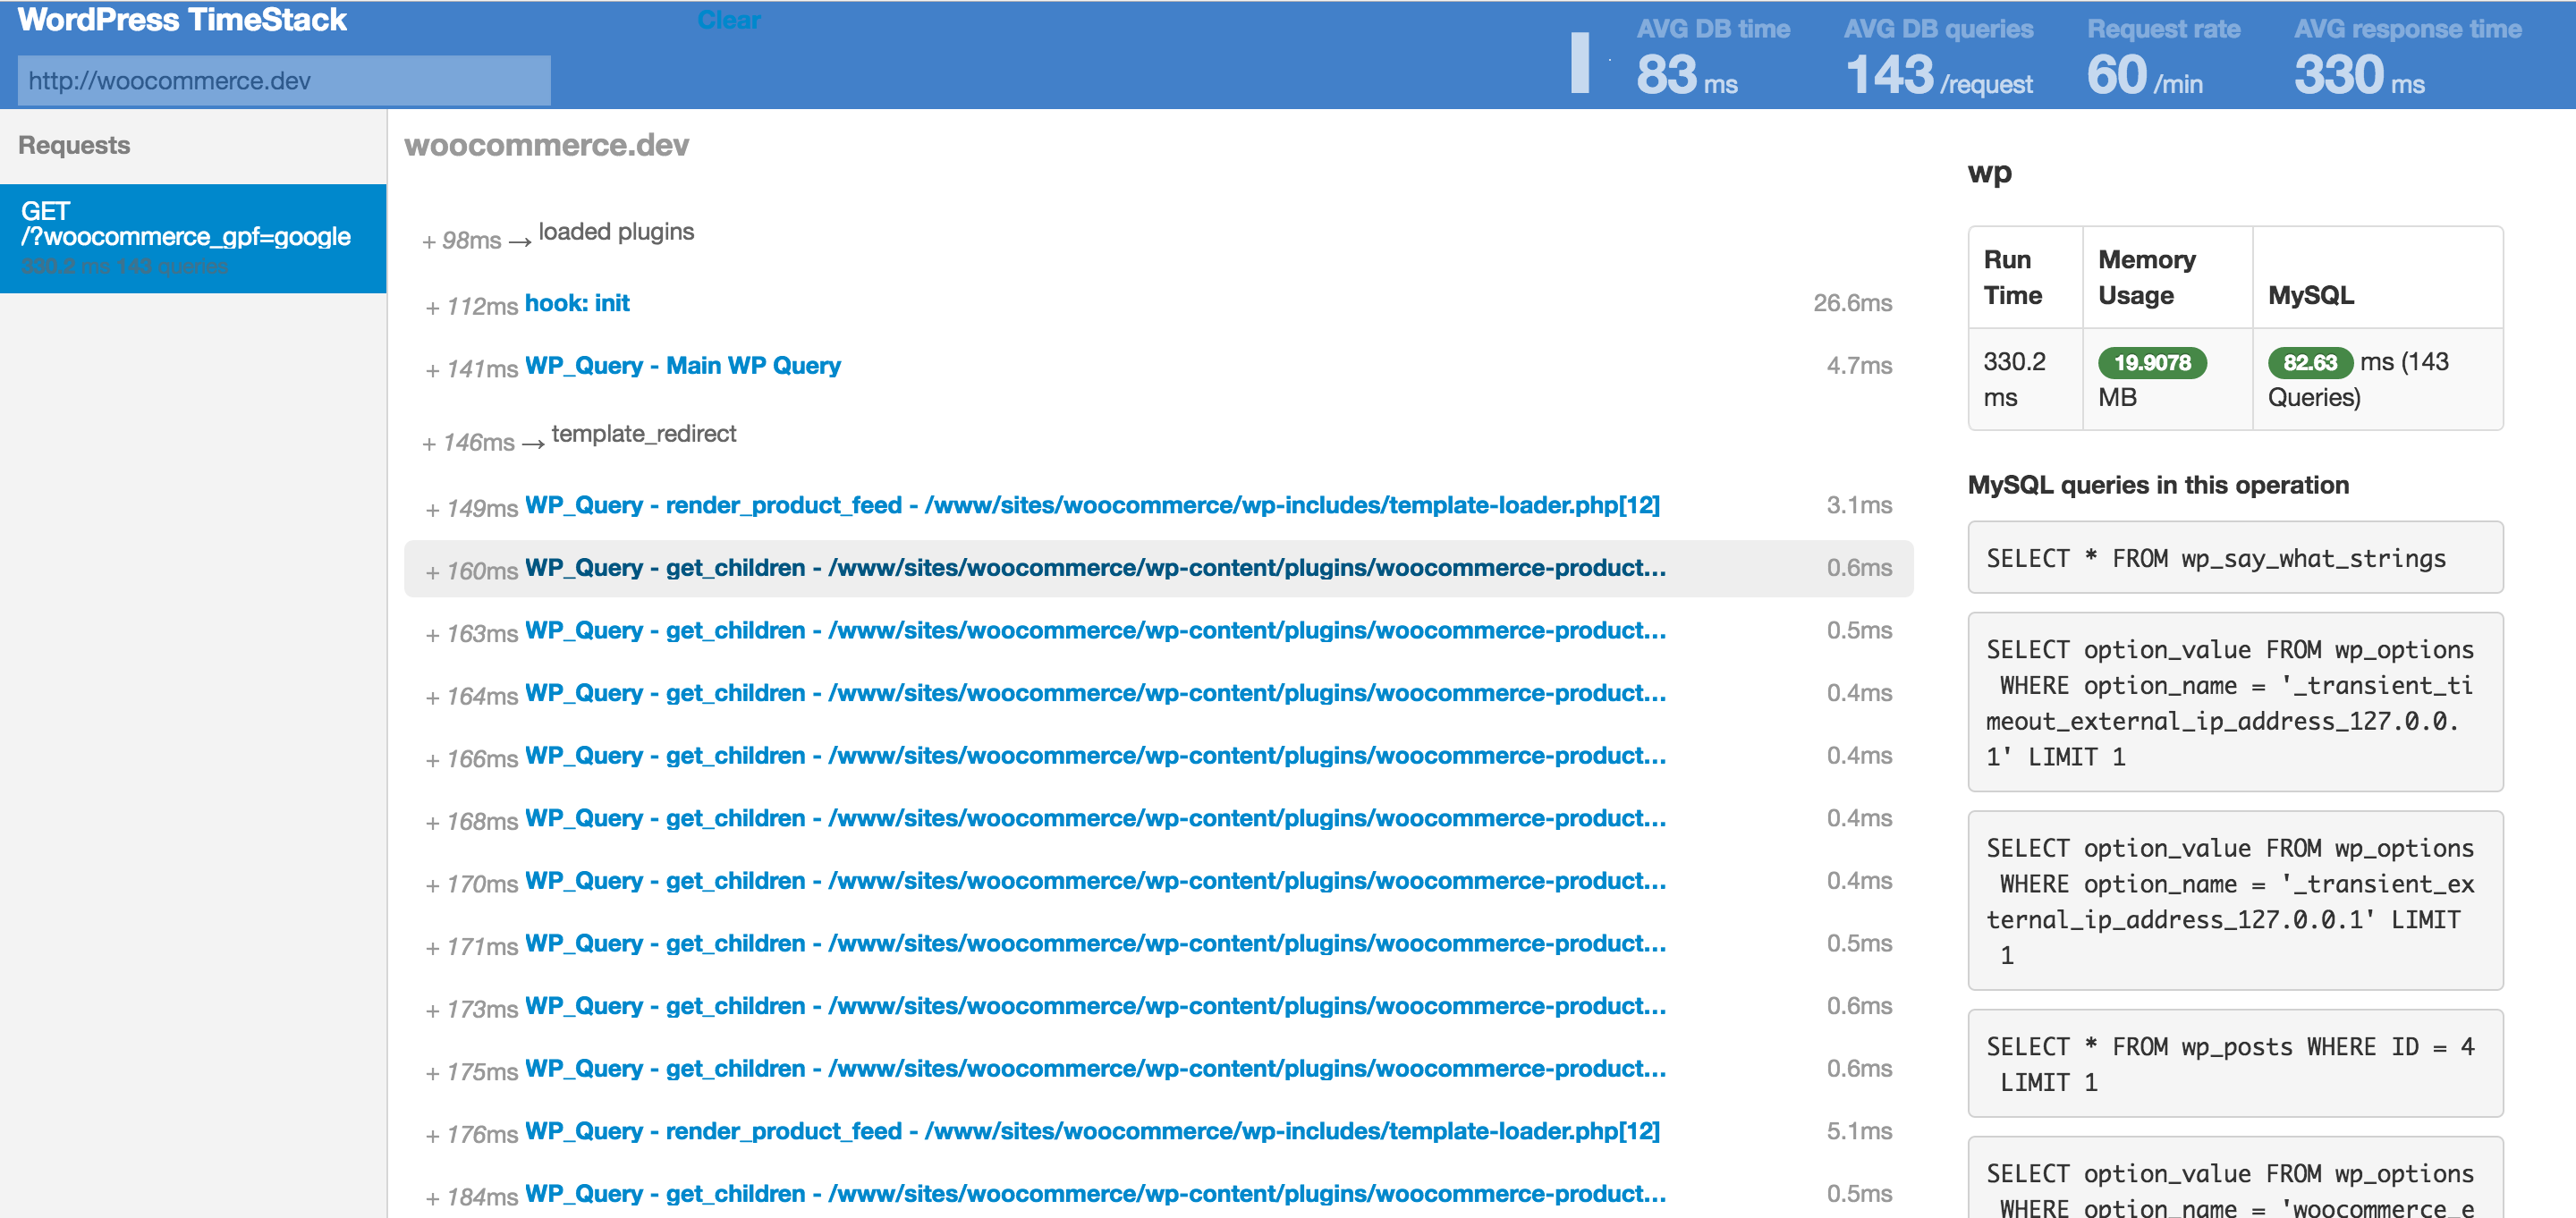Image resolution: width=2576 pixels, height=1218 pixels.
Task: Click the 5.1ms duration value
Action: [x=1859, y=1131]
